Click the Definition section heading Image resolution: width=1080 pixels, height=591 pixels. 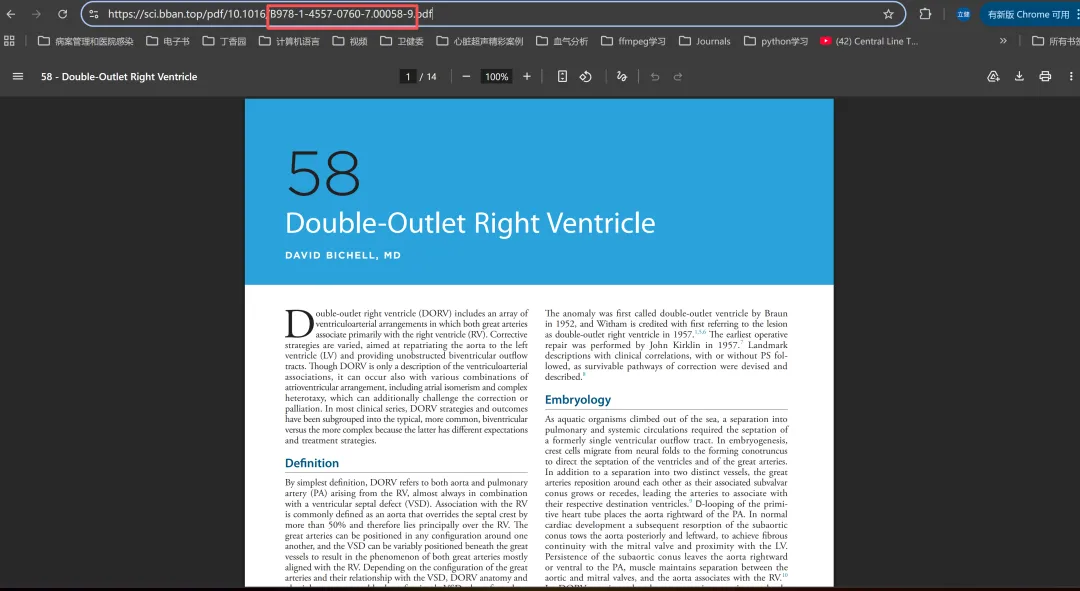(x=312, y=464)
